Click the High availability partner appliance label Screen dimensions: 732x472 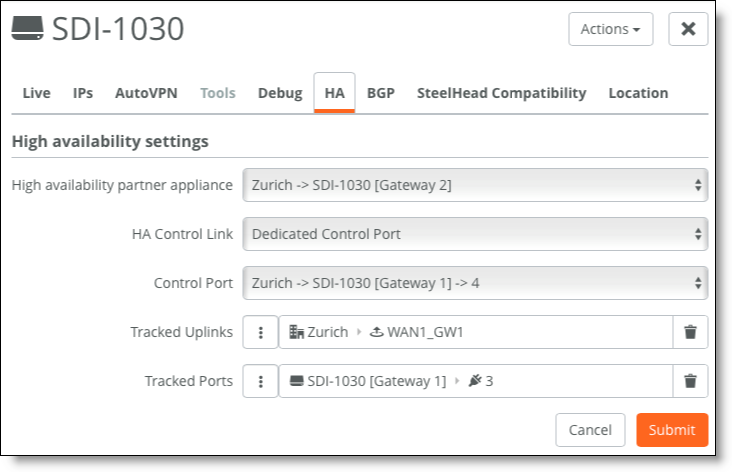click(122, 185)
